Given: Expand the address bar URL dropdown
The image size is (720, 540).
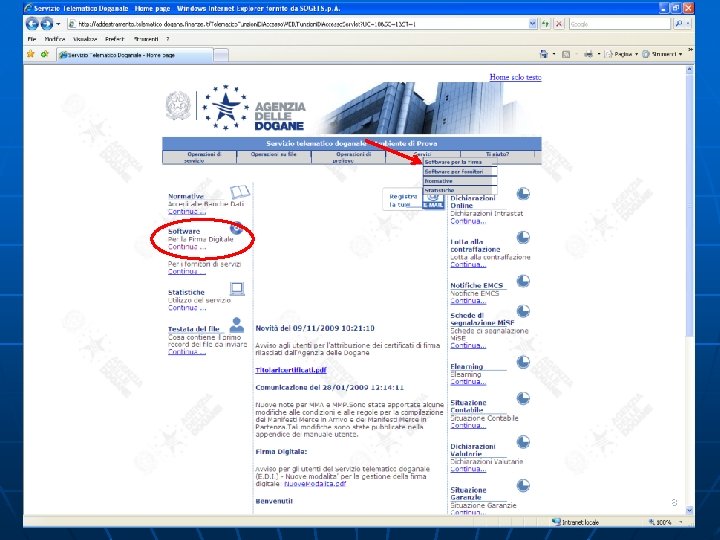Looking at the screenshot, I should click(532, 24).
